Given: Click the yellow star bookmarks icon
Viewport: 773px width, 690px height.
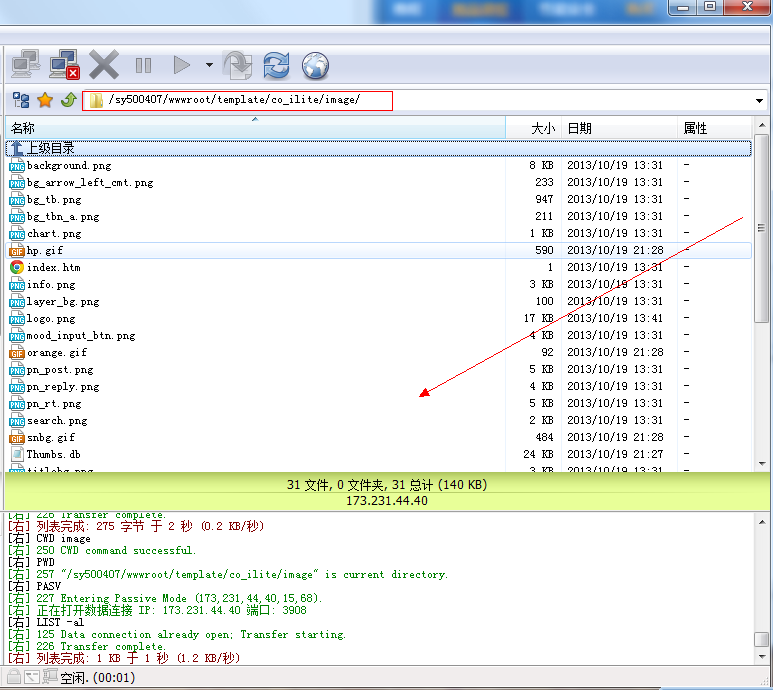Looking at the screenshot, I should 45,100.
